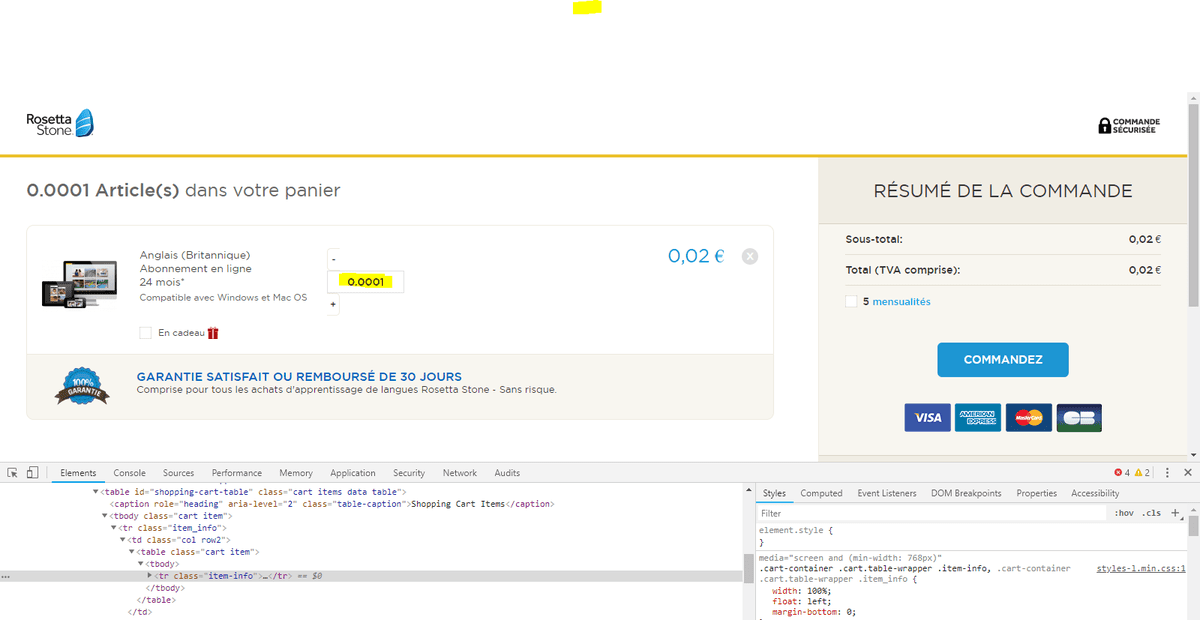Collapse the tr class item_info node
Screen dimensions: 1200x620
[115, 528]
